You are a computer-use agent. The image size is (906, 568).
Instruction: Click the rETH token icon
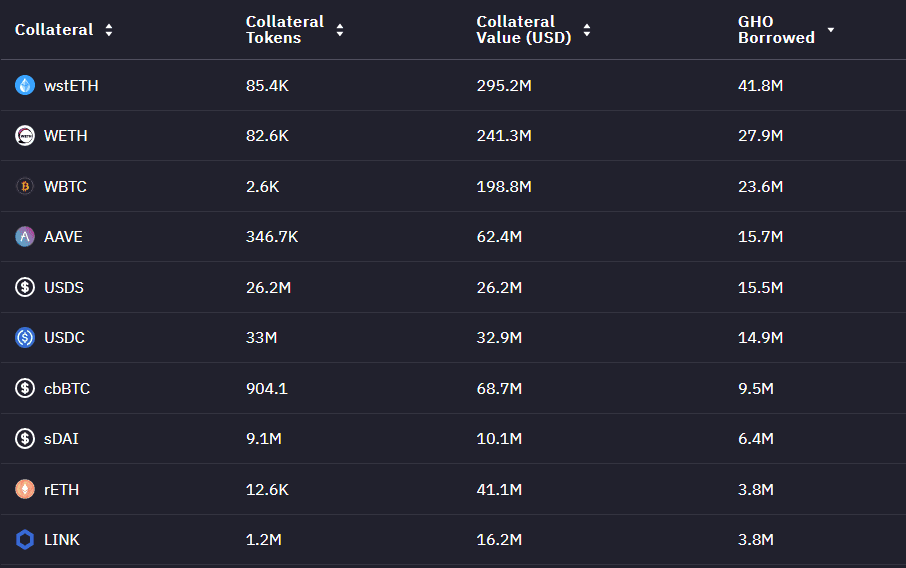[25, 489]
